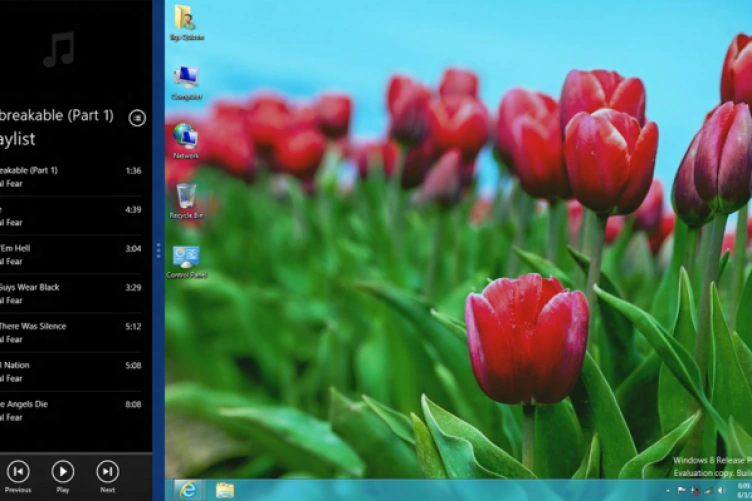Viewport: 752px width, 501px height.
Task: Open the Action Center flag icon
Action: click(x=681, y=490)
